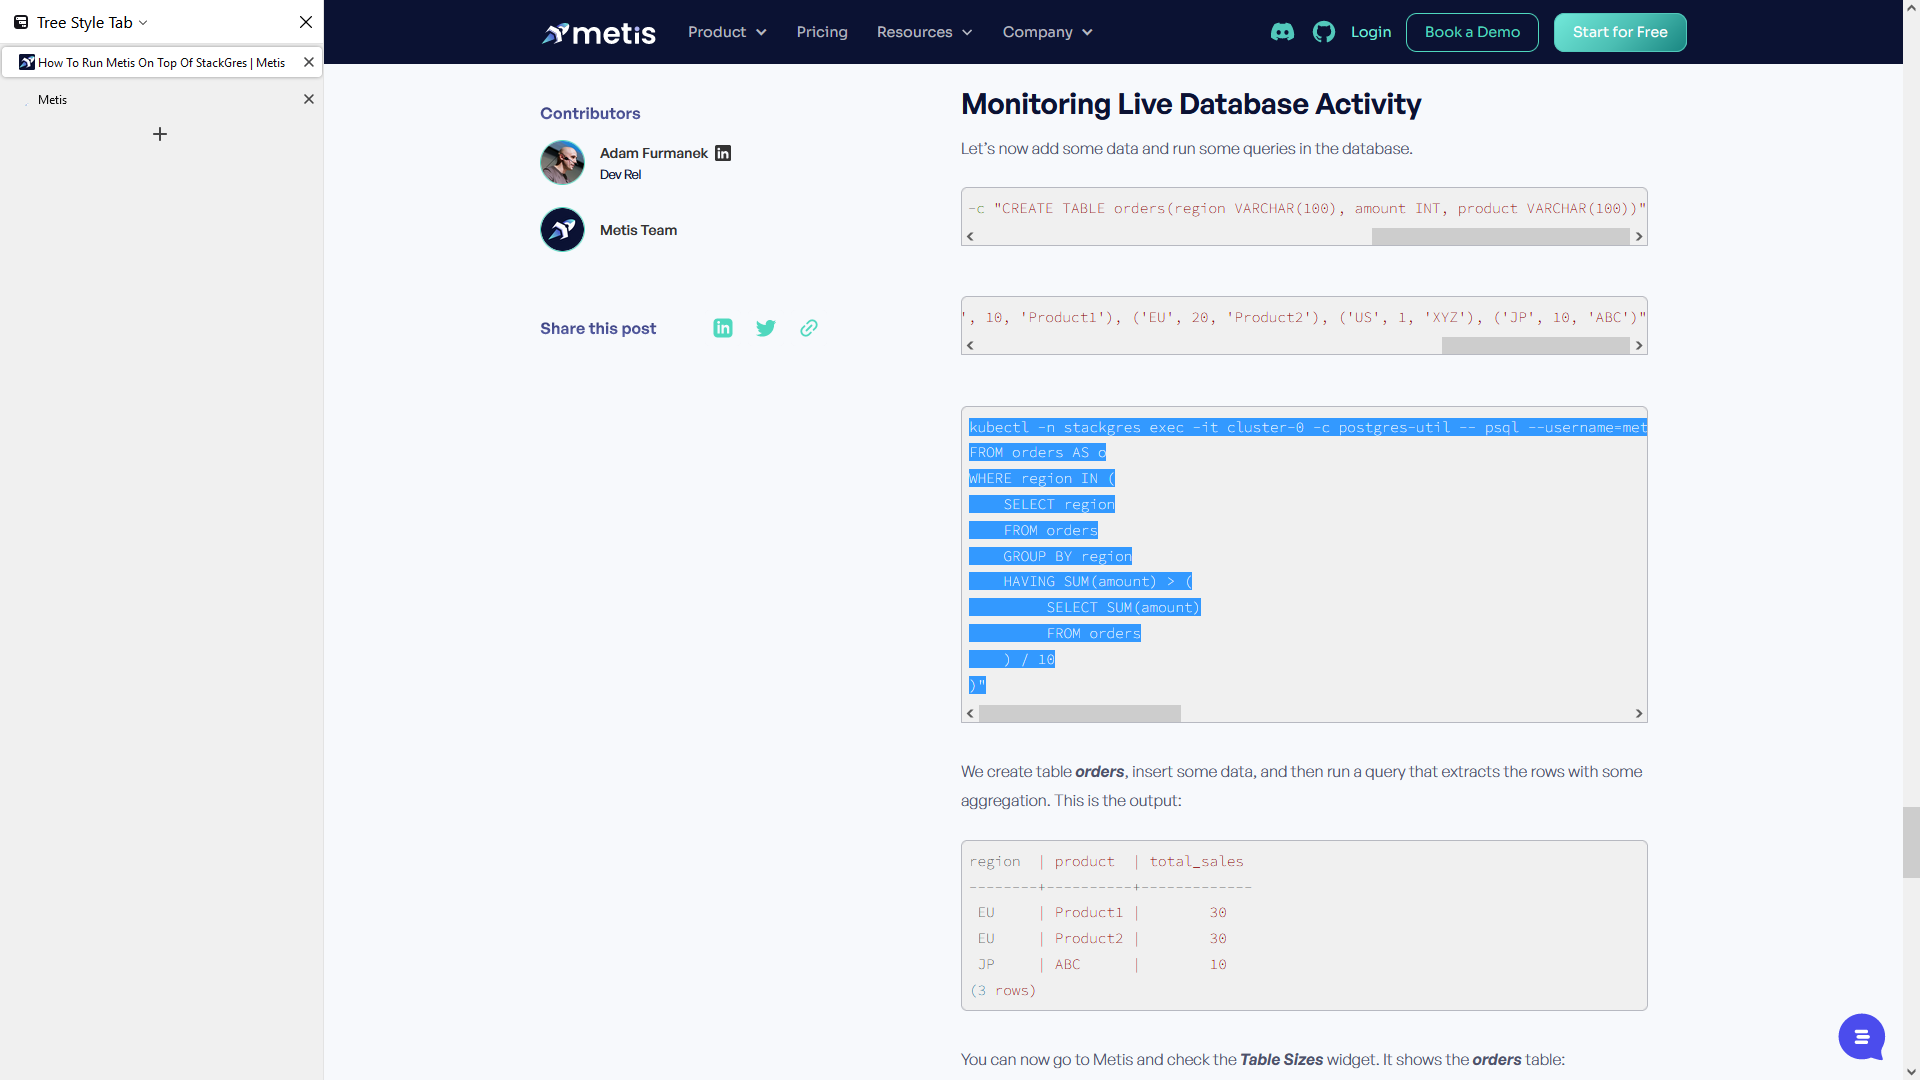Click the 'Dev Rel' role text
This screenshot has width=1920, height=1080.
pyautogui.click(x=620, y=175)
